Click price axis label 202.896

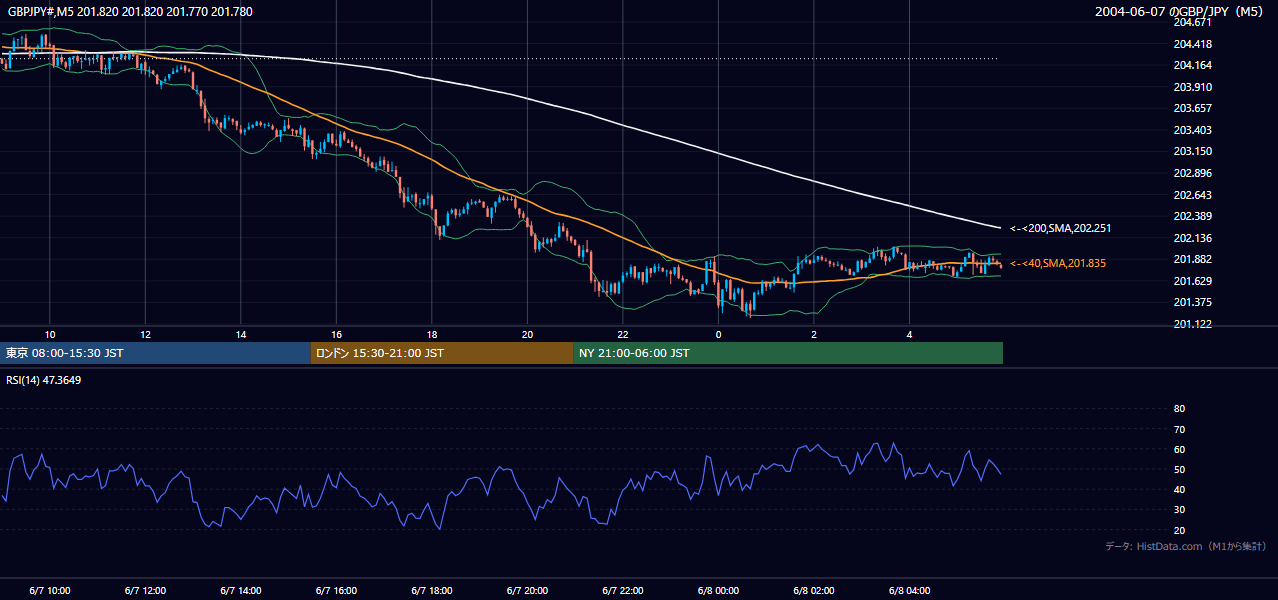1192,173
